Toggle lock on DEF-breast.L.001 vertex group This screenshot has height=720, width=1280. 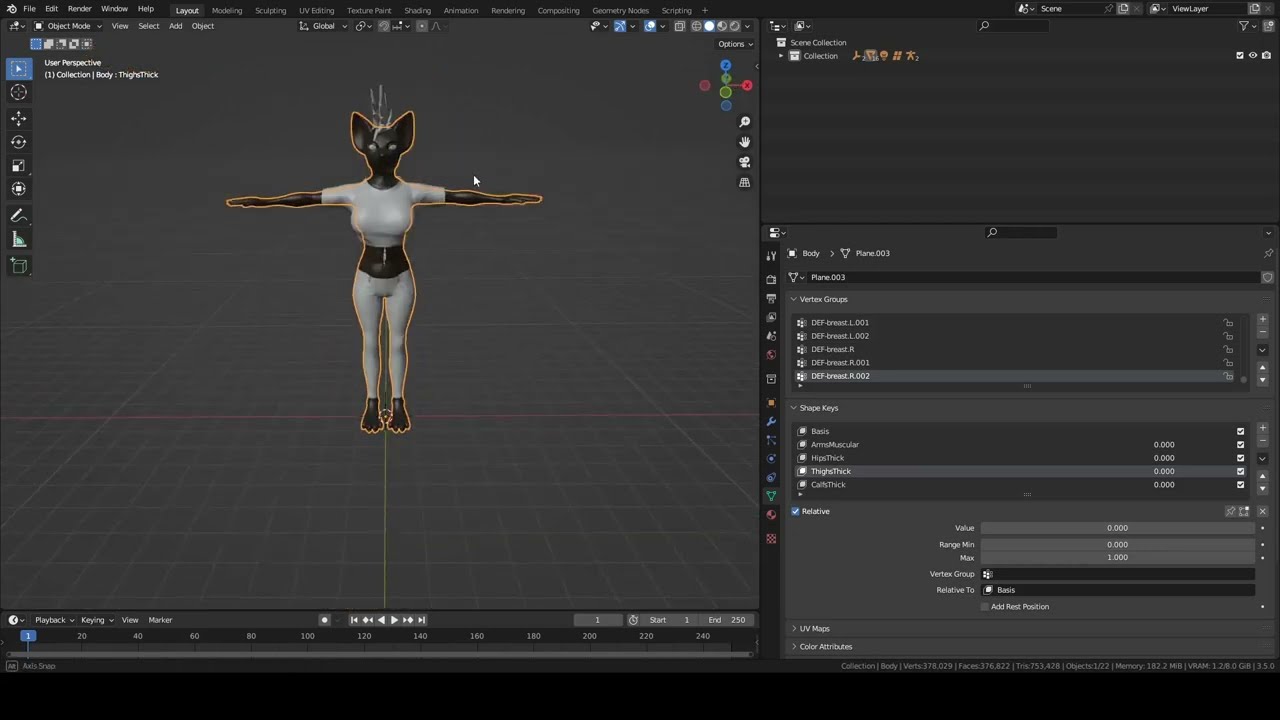pos(1228,323)
